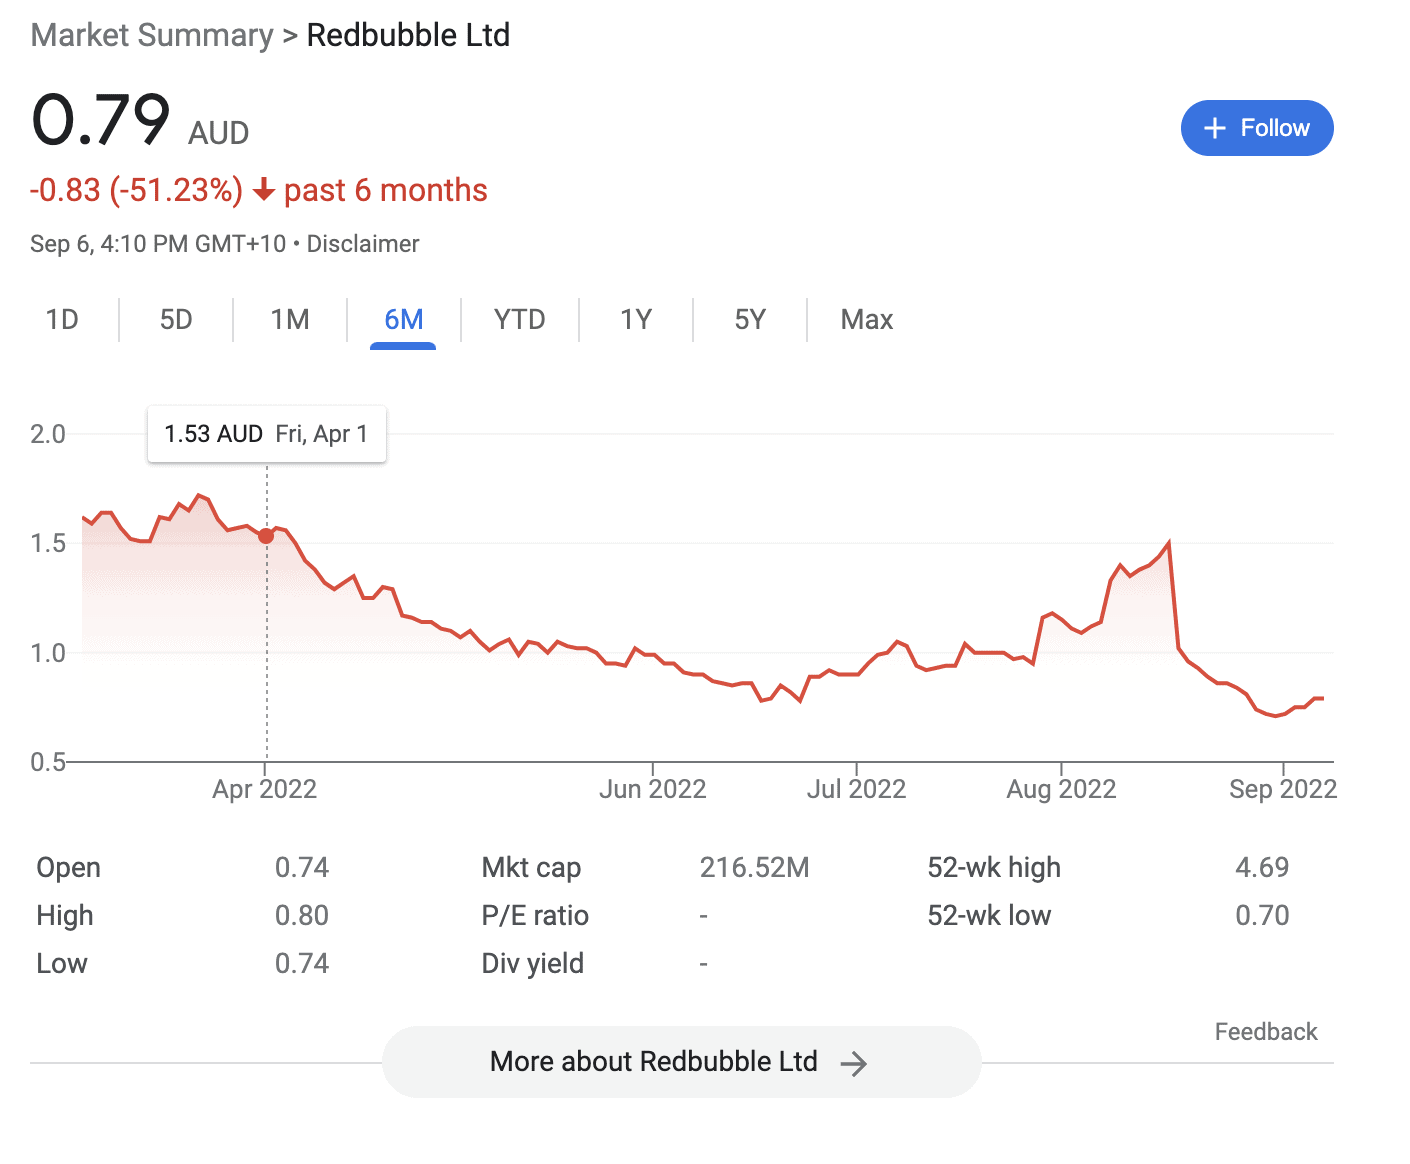The height and width of the screenshot is (1164, 1410).
Task: Click the dashed April 1 marker line on the chart
Action: pos(267,650)
